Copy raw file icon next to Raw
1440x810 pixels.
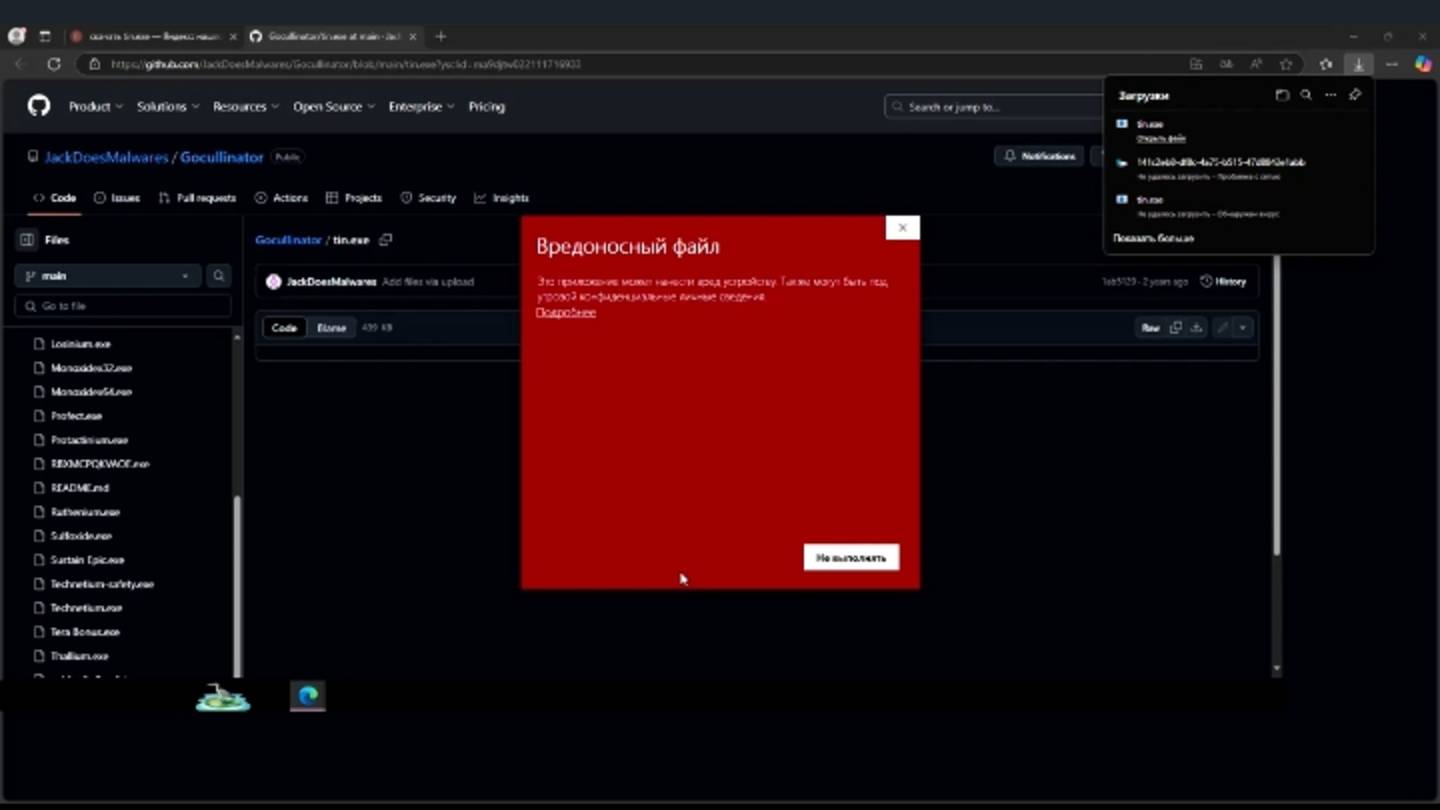[1176, 328]
